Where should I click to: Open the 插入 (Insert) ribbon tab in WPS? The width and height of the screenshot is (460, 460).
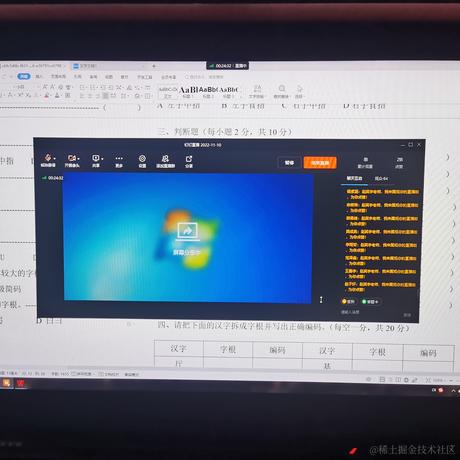tap(39, 77)
